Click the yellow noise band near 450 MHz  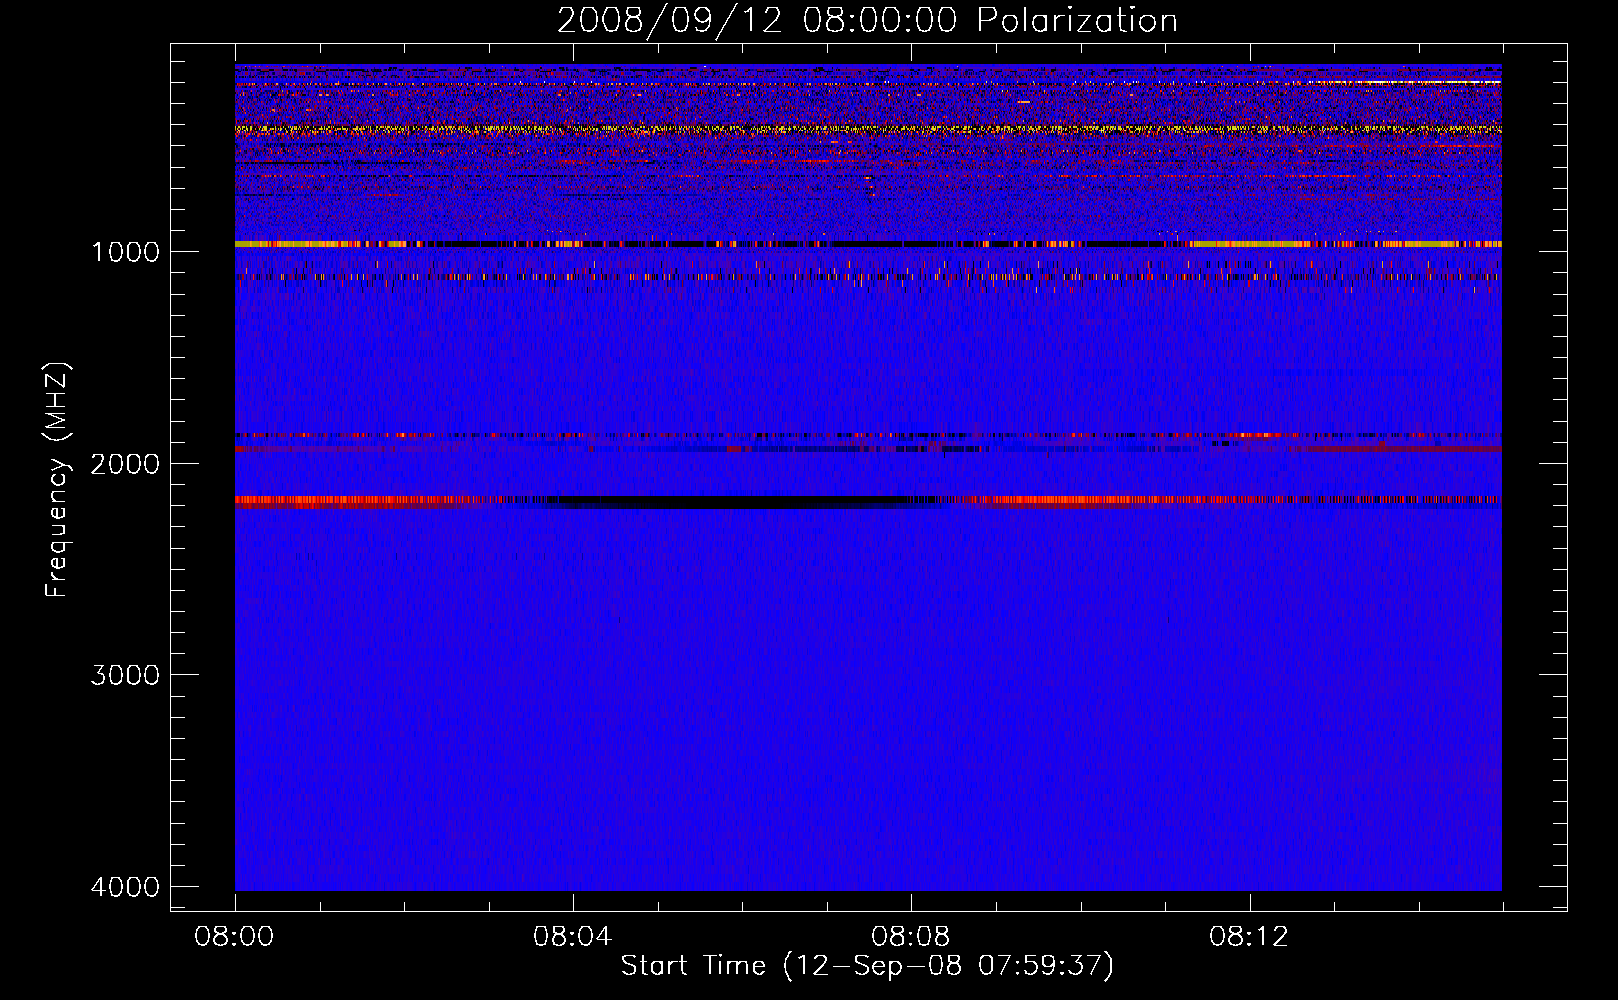(868, 129)
